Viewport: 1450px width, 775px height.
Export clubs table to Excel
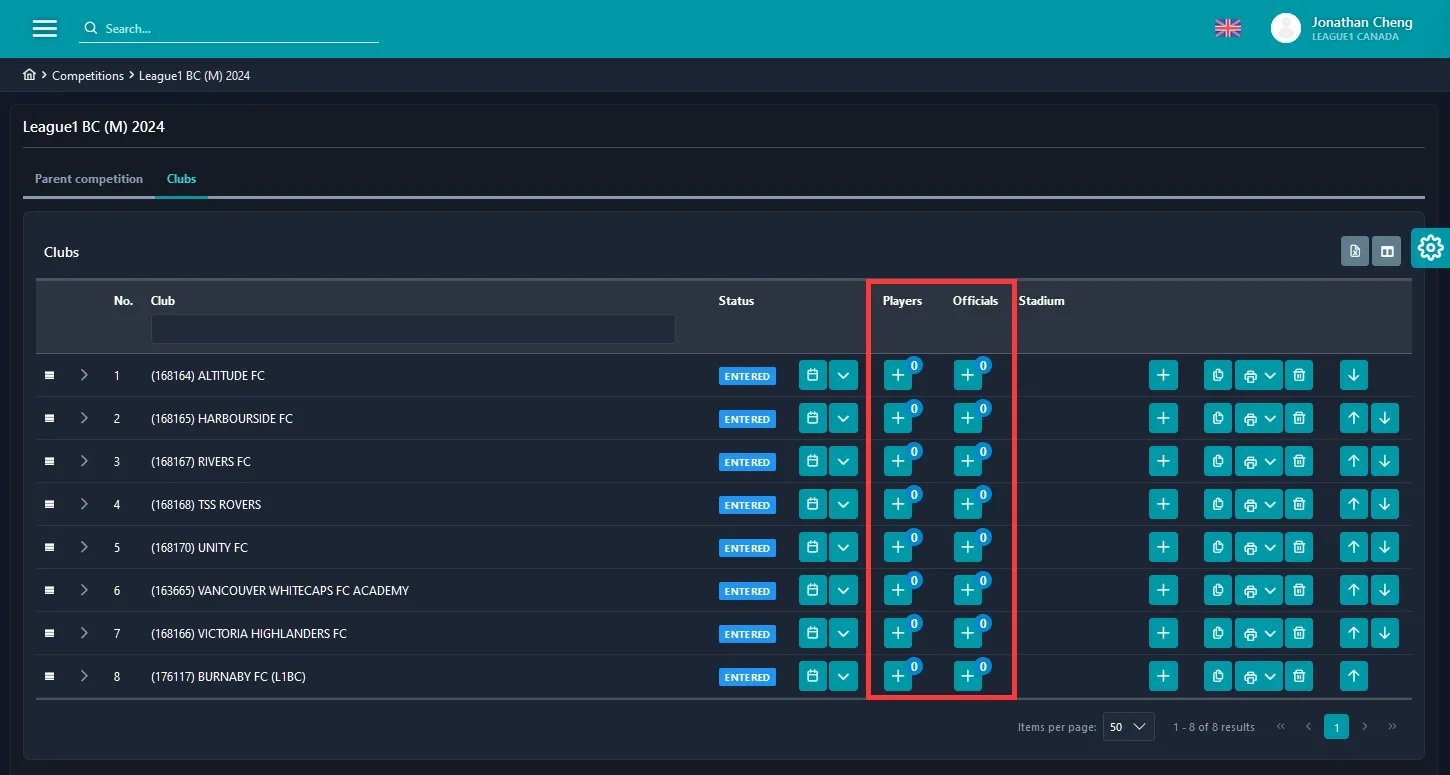point(1355,251)
